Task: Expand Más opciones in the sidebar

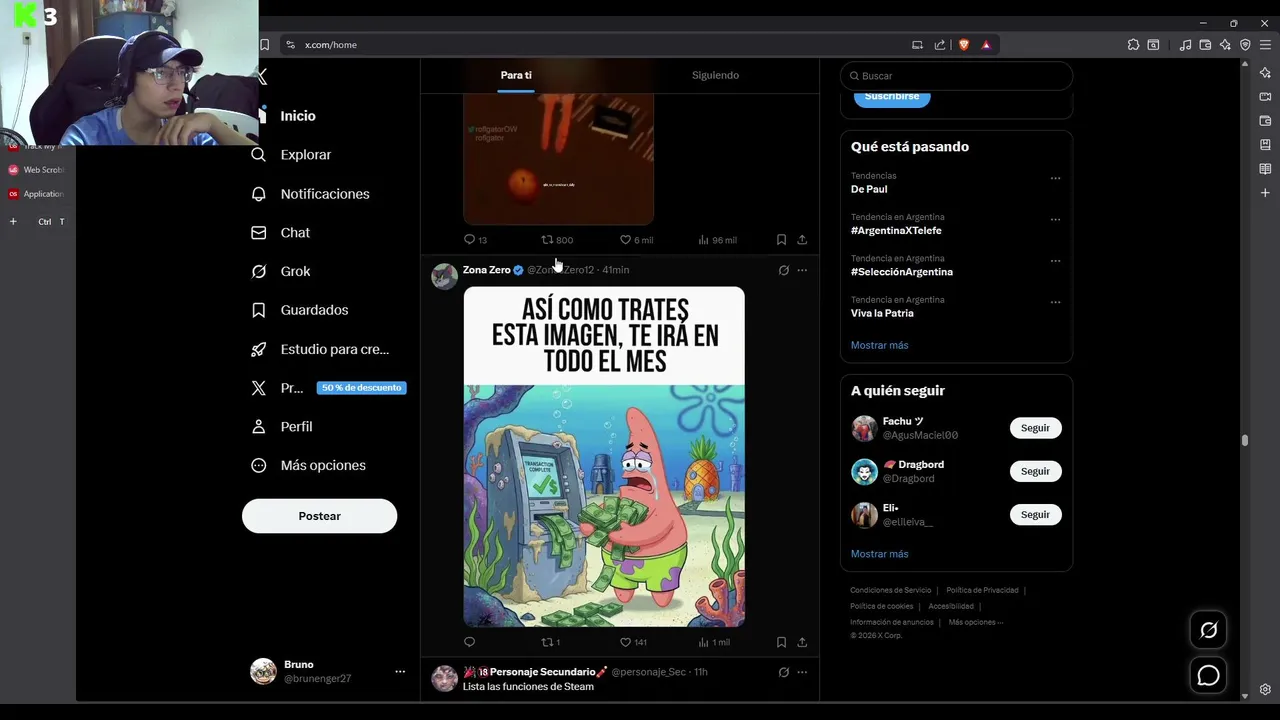Action: click(x=322, y=466)
